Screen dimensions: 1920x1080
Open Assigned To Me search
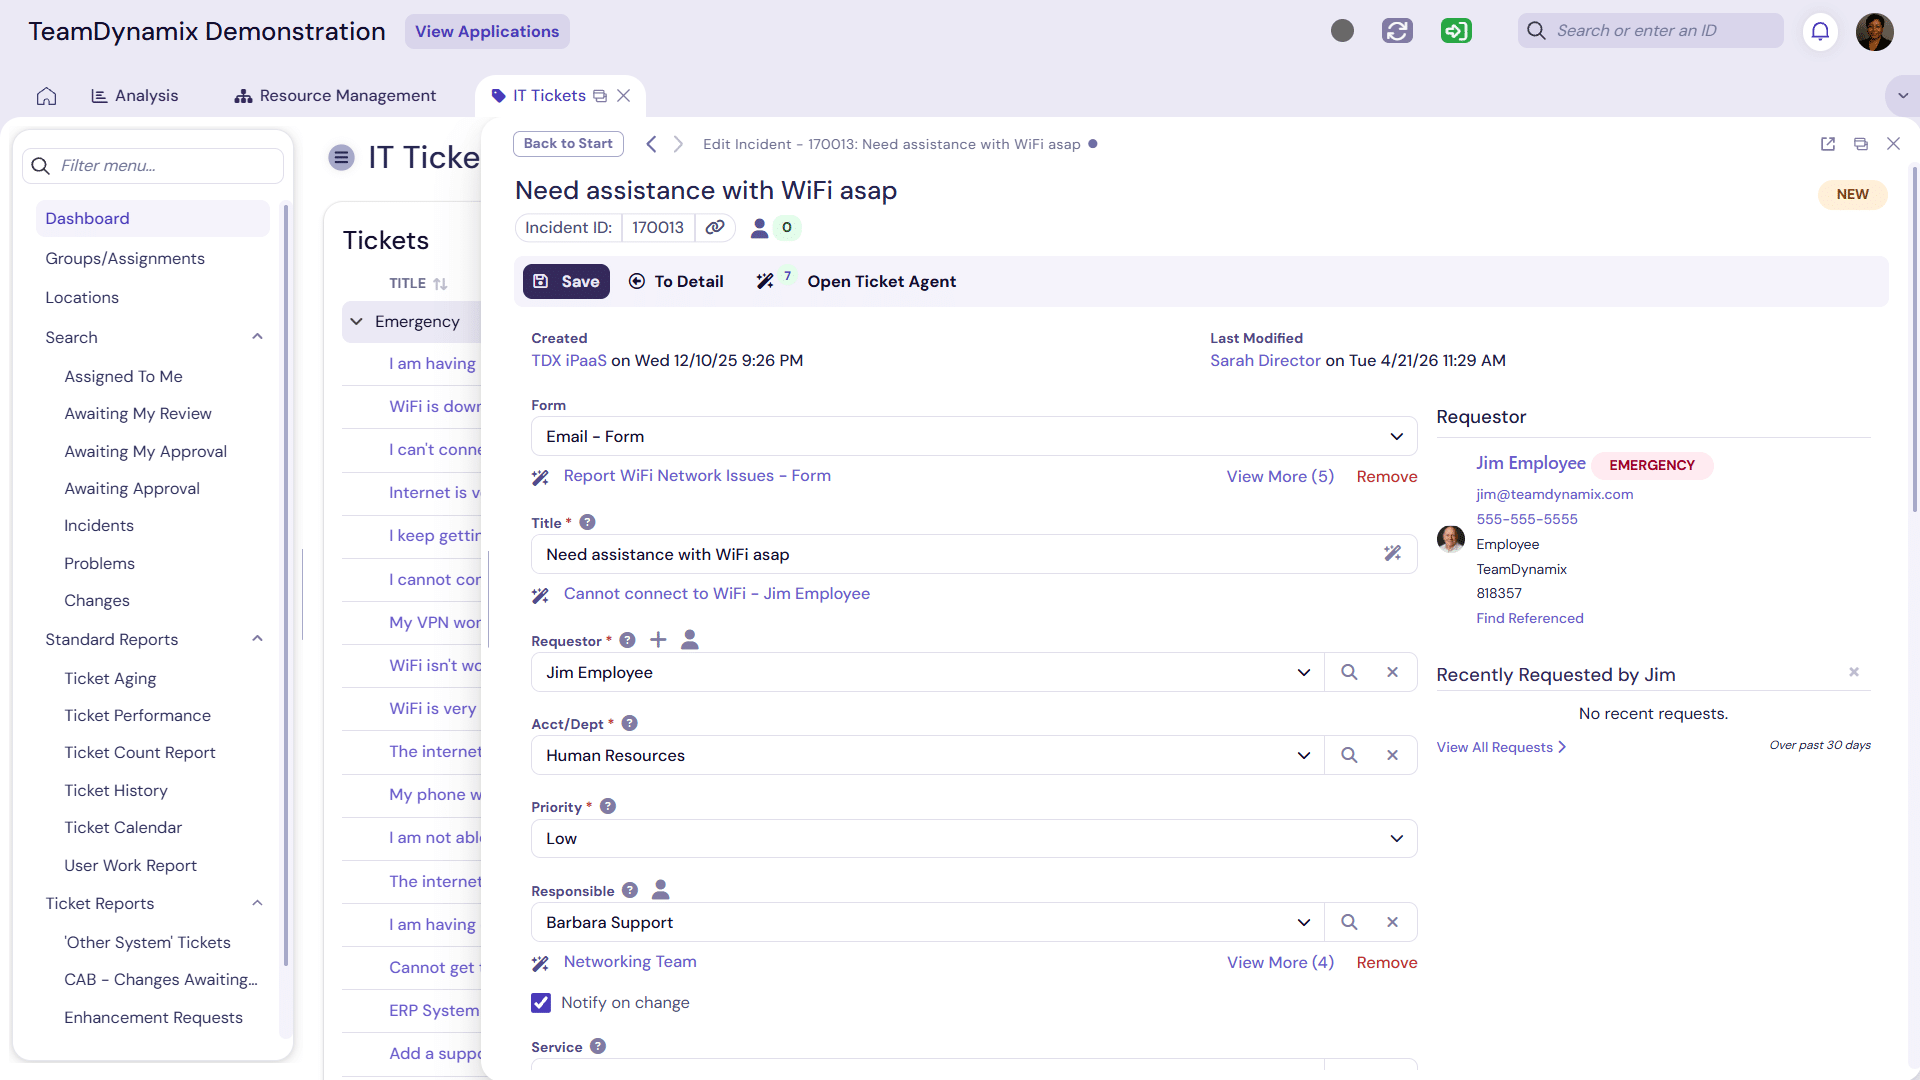123,376
